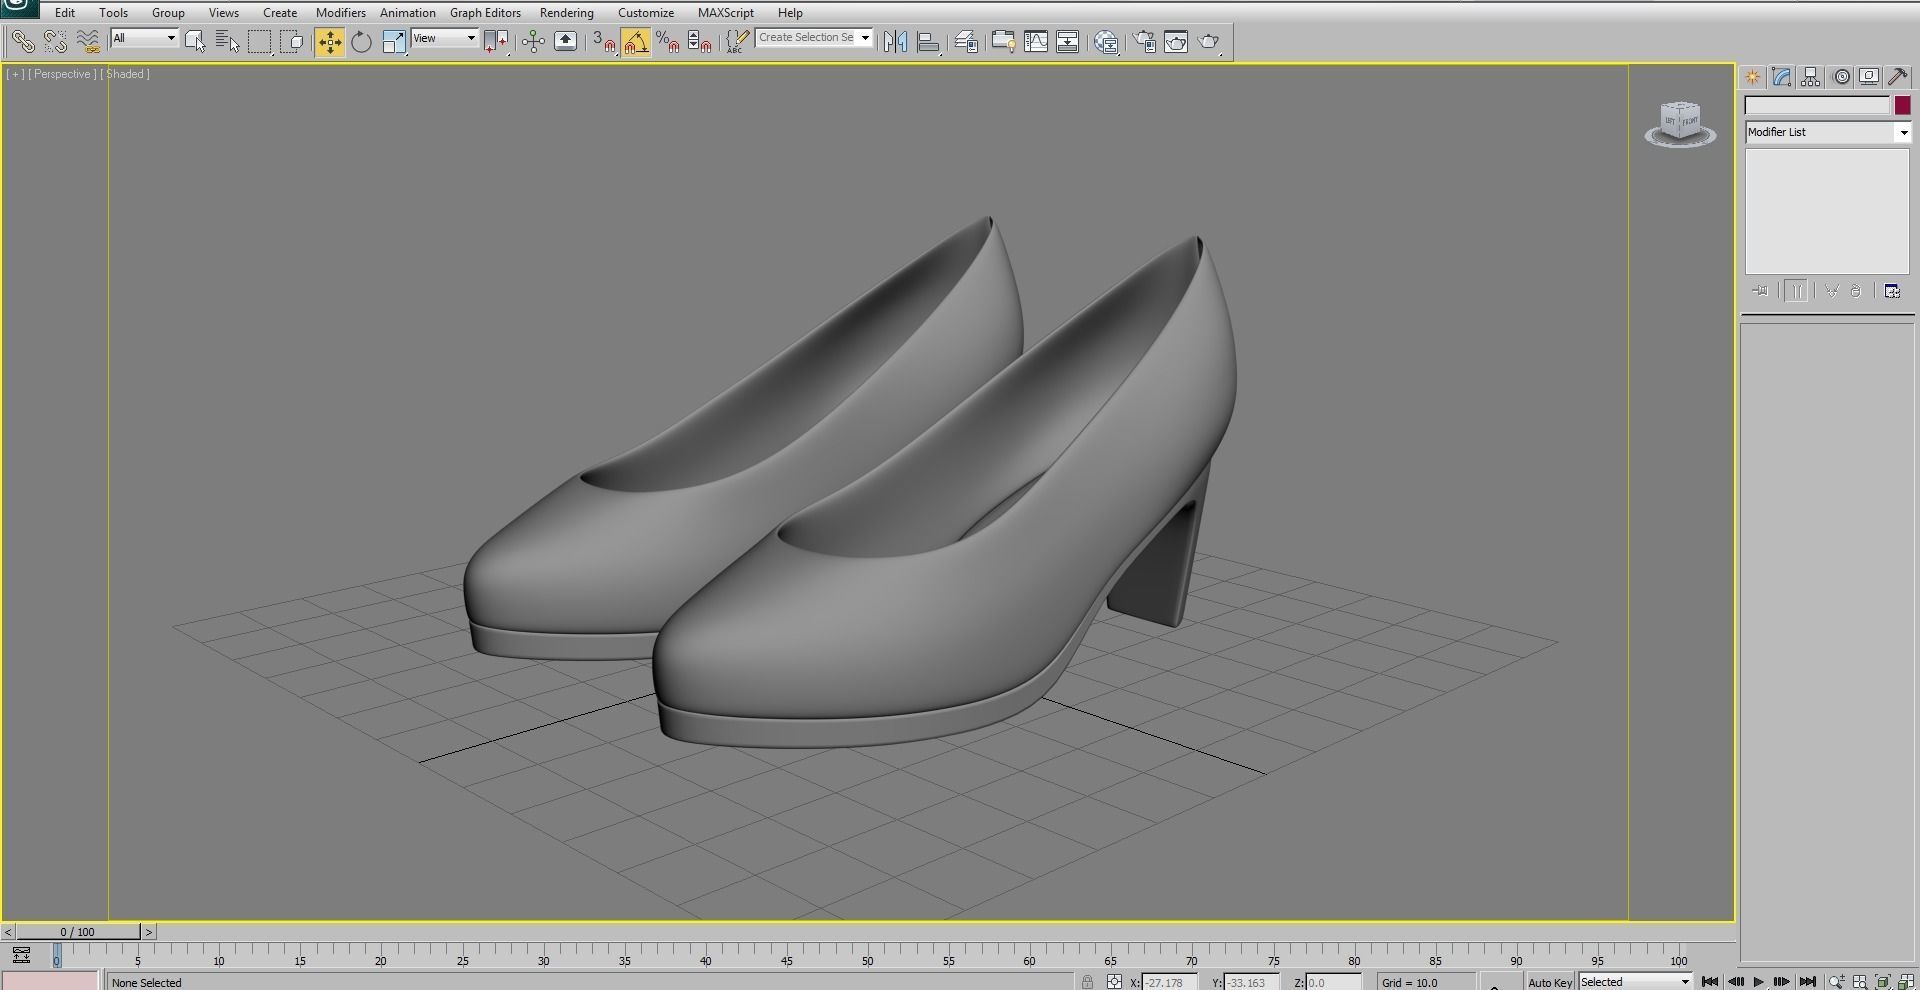The width and height of the screenshot is (1920, 990).
Task: Open the Graph Editors menu
Action: pyautogui.click(x=485, y=13)
